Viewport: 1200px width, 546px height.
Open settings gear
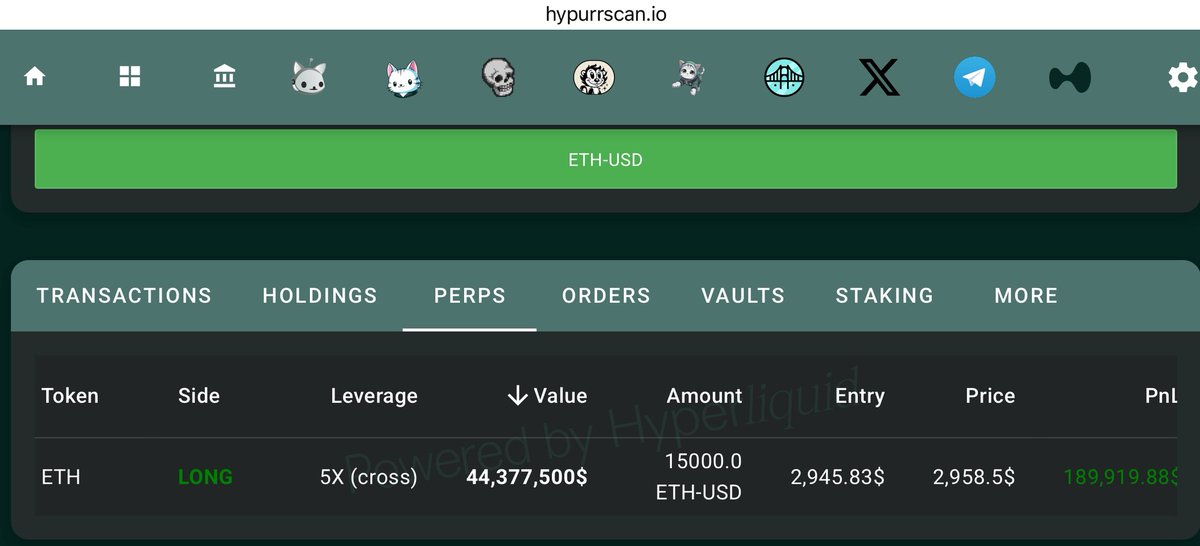click(1182, 77)
